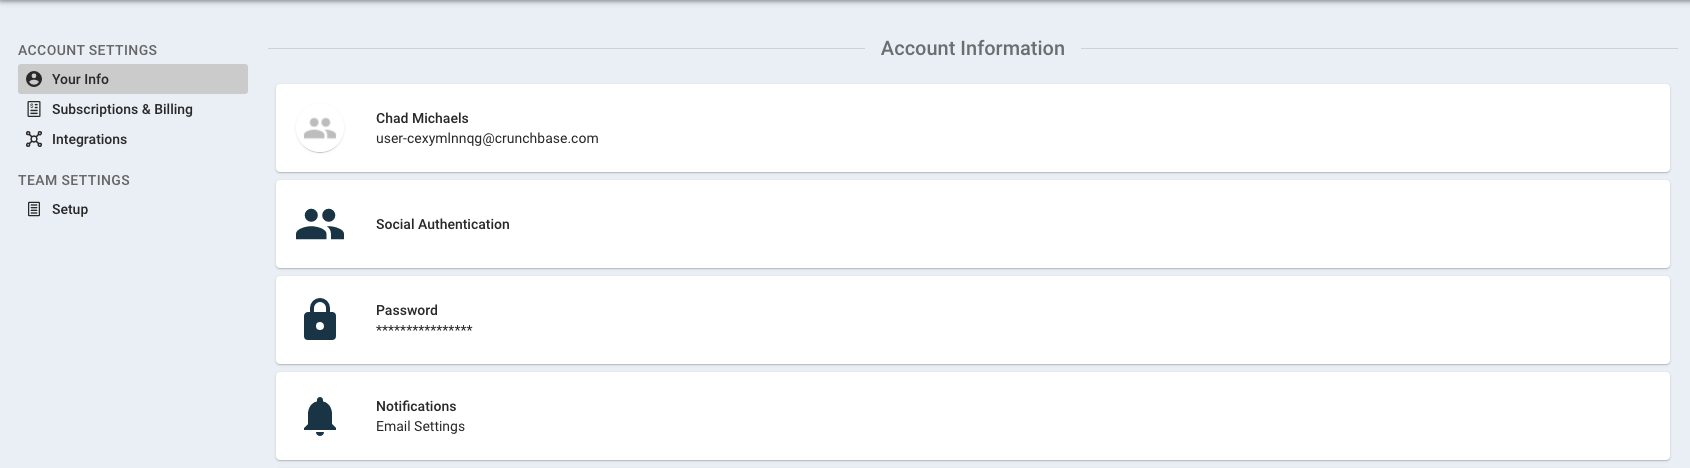Open the Integrations settings label

click(x=89, y=139)
